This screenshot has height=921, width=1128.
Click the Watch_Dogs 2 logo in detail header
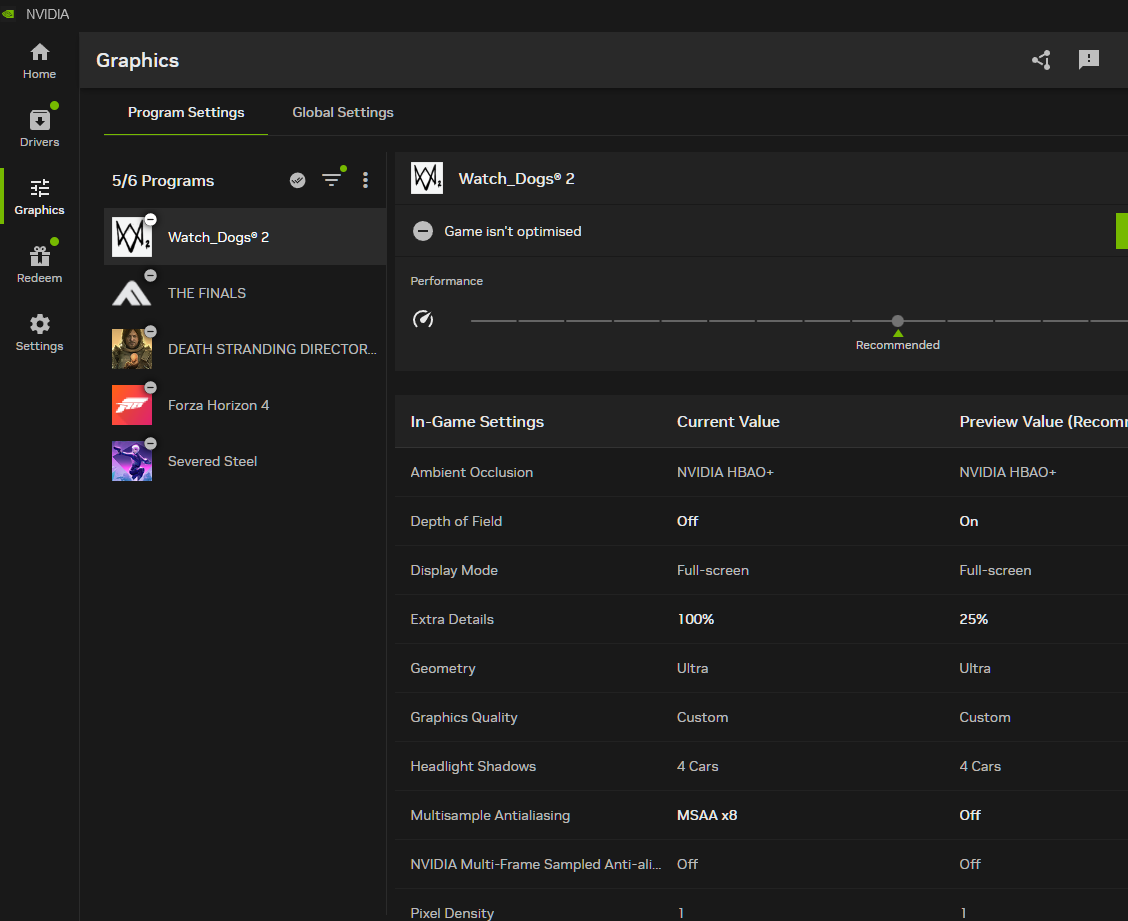click(427, 178)
